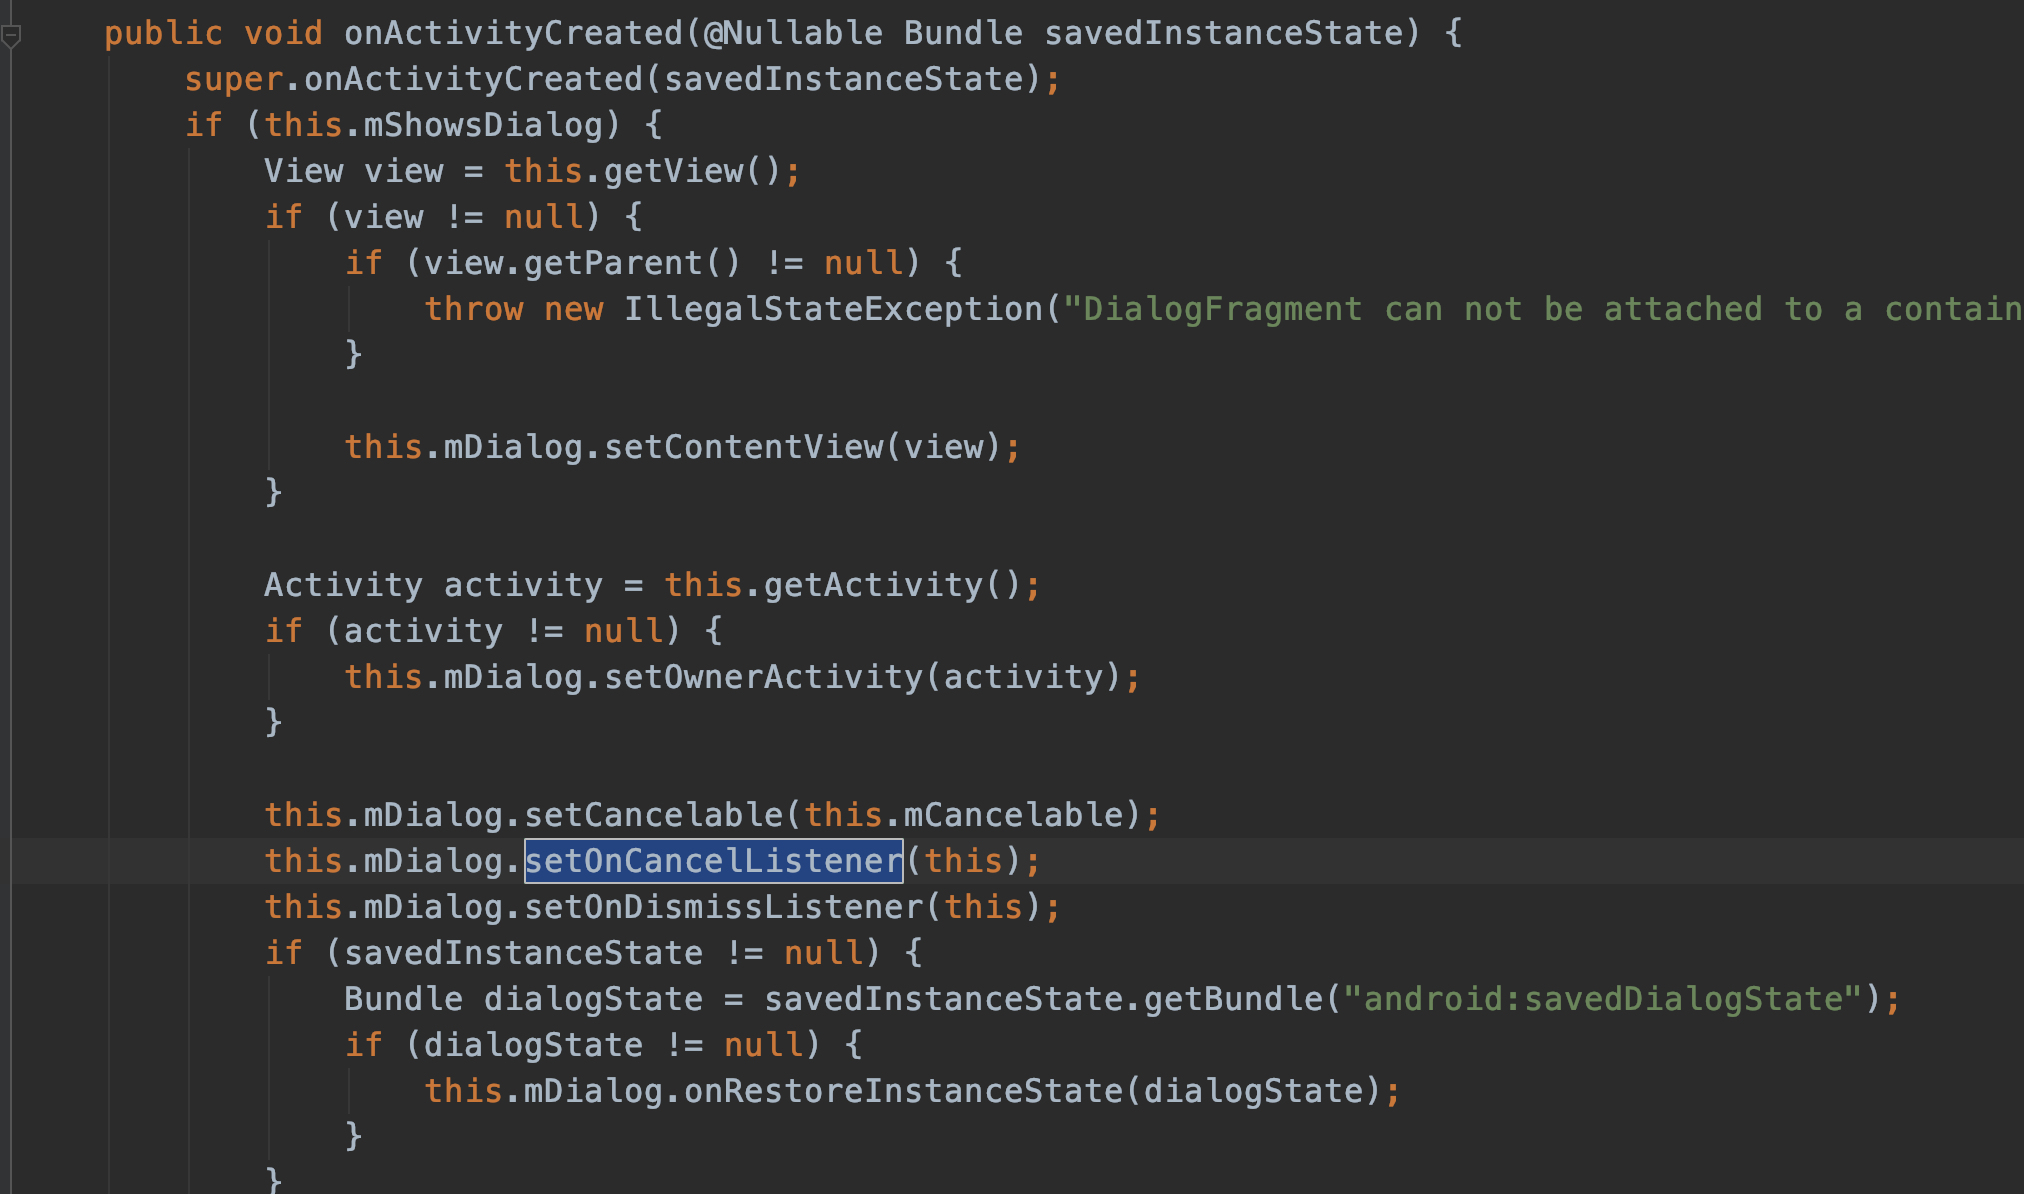
Task: Click the @Nullable annotation in method signature
Action: point(793,33)
